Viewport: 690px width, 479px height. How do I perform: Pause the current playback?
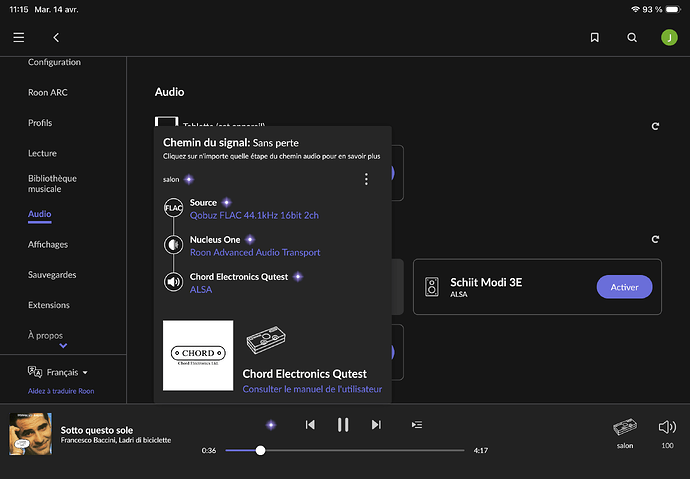coord(343,424)
